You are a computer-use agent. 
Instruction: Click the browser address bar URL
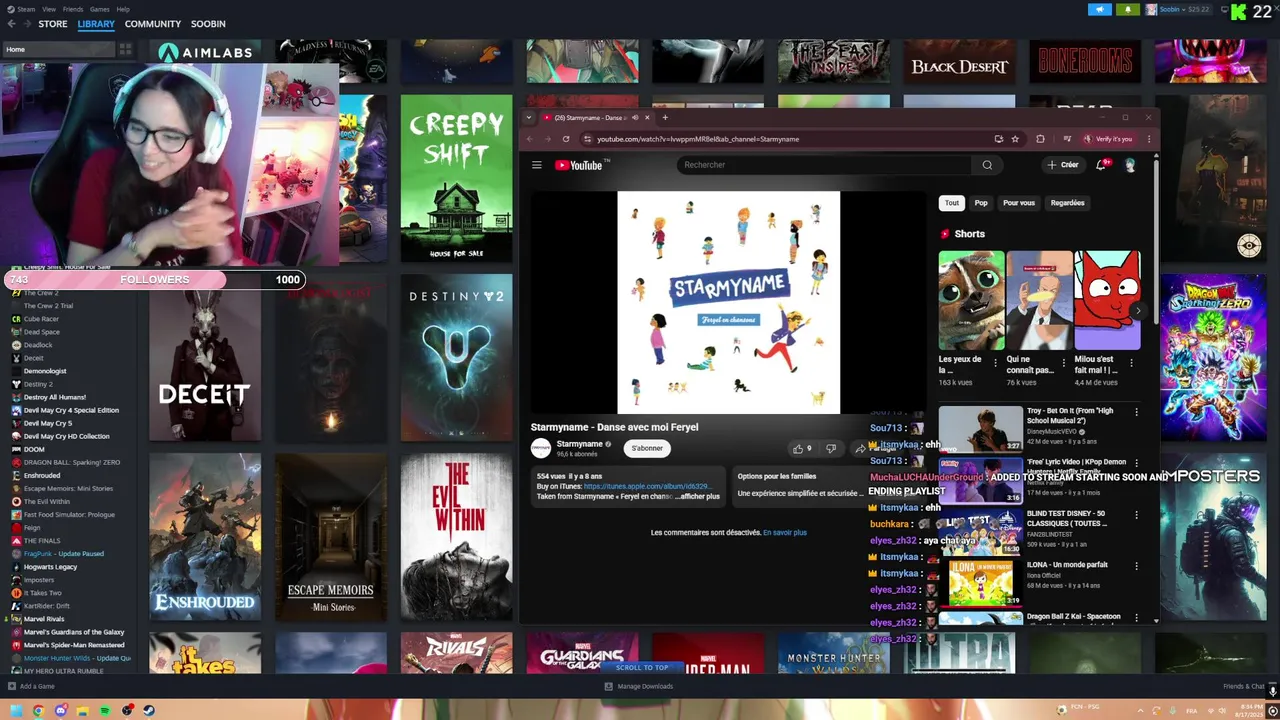[x=698, y=139]
